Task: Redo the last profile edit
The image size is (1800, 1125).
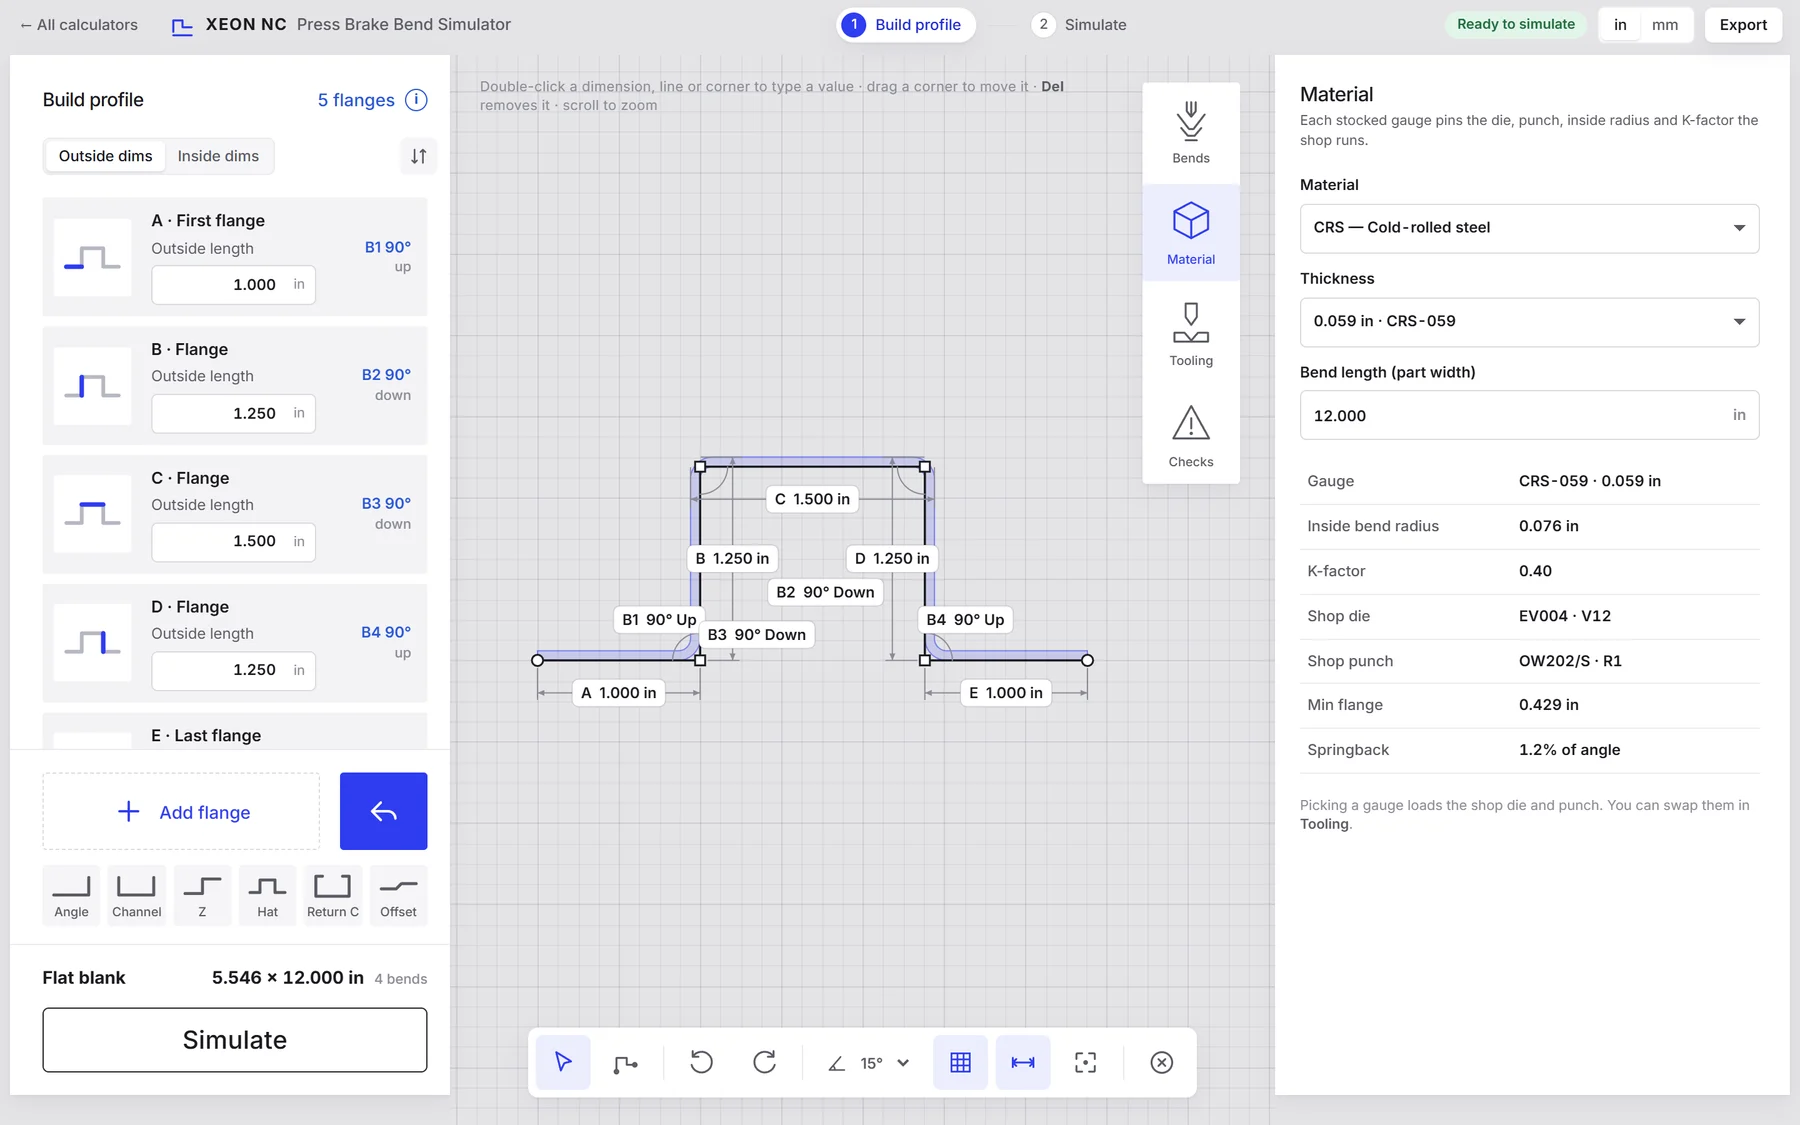Action: [765, 1062]
